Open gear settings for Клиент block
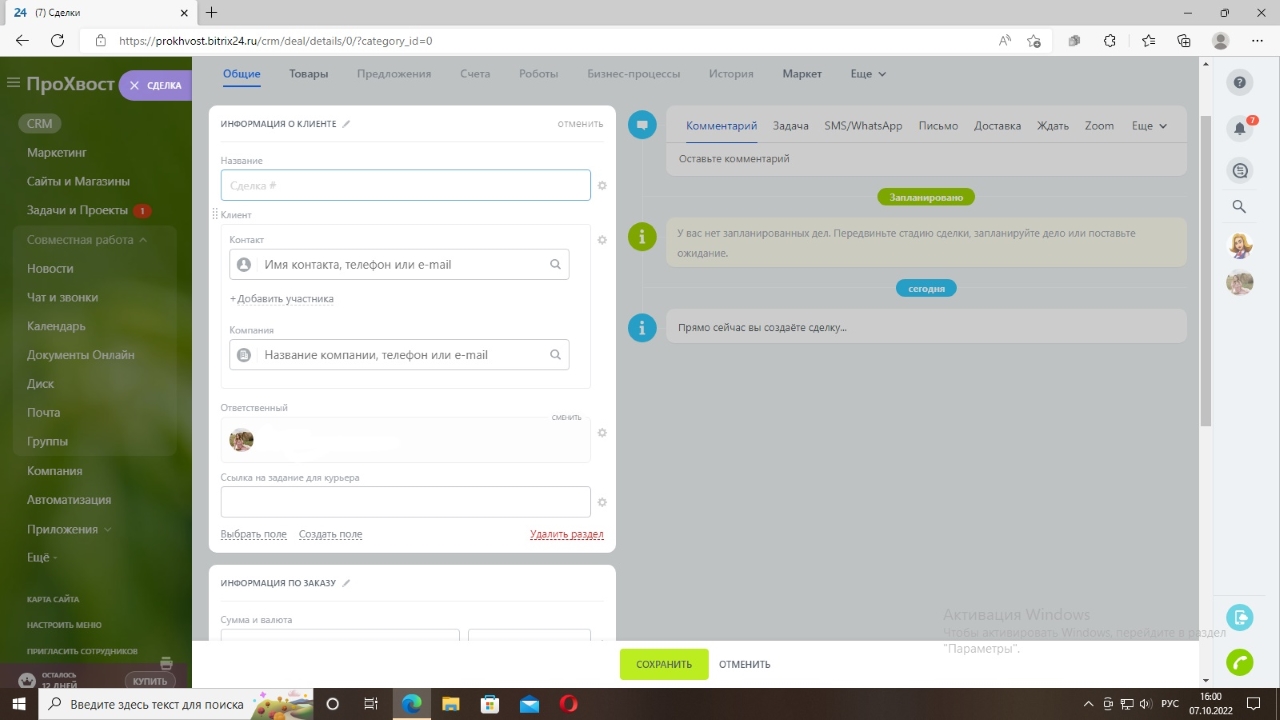Screen dimensions: 1280x720 click(x=602, y=240)
